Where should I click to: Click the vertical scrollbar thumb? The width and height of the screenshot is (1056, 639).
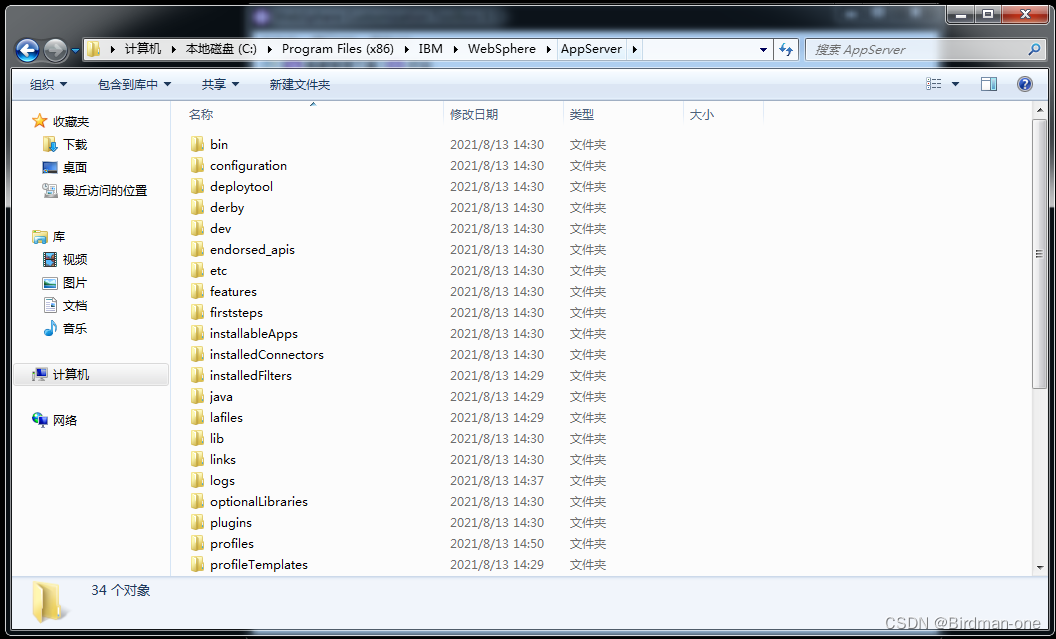tap(1039, 254)
